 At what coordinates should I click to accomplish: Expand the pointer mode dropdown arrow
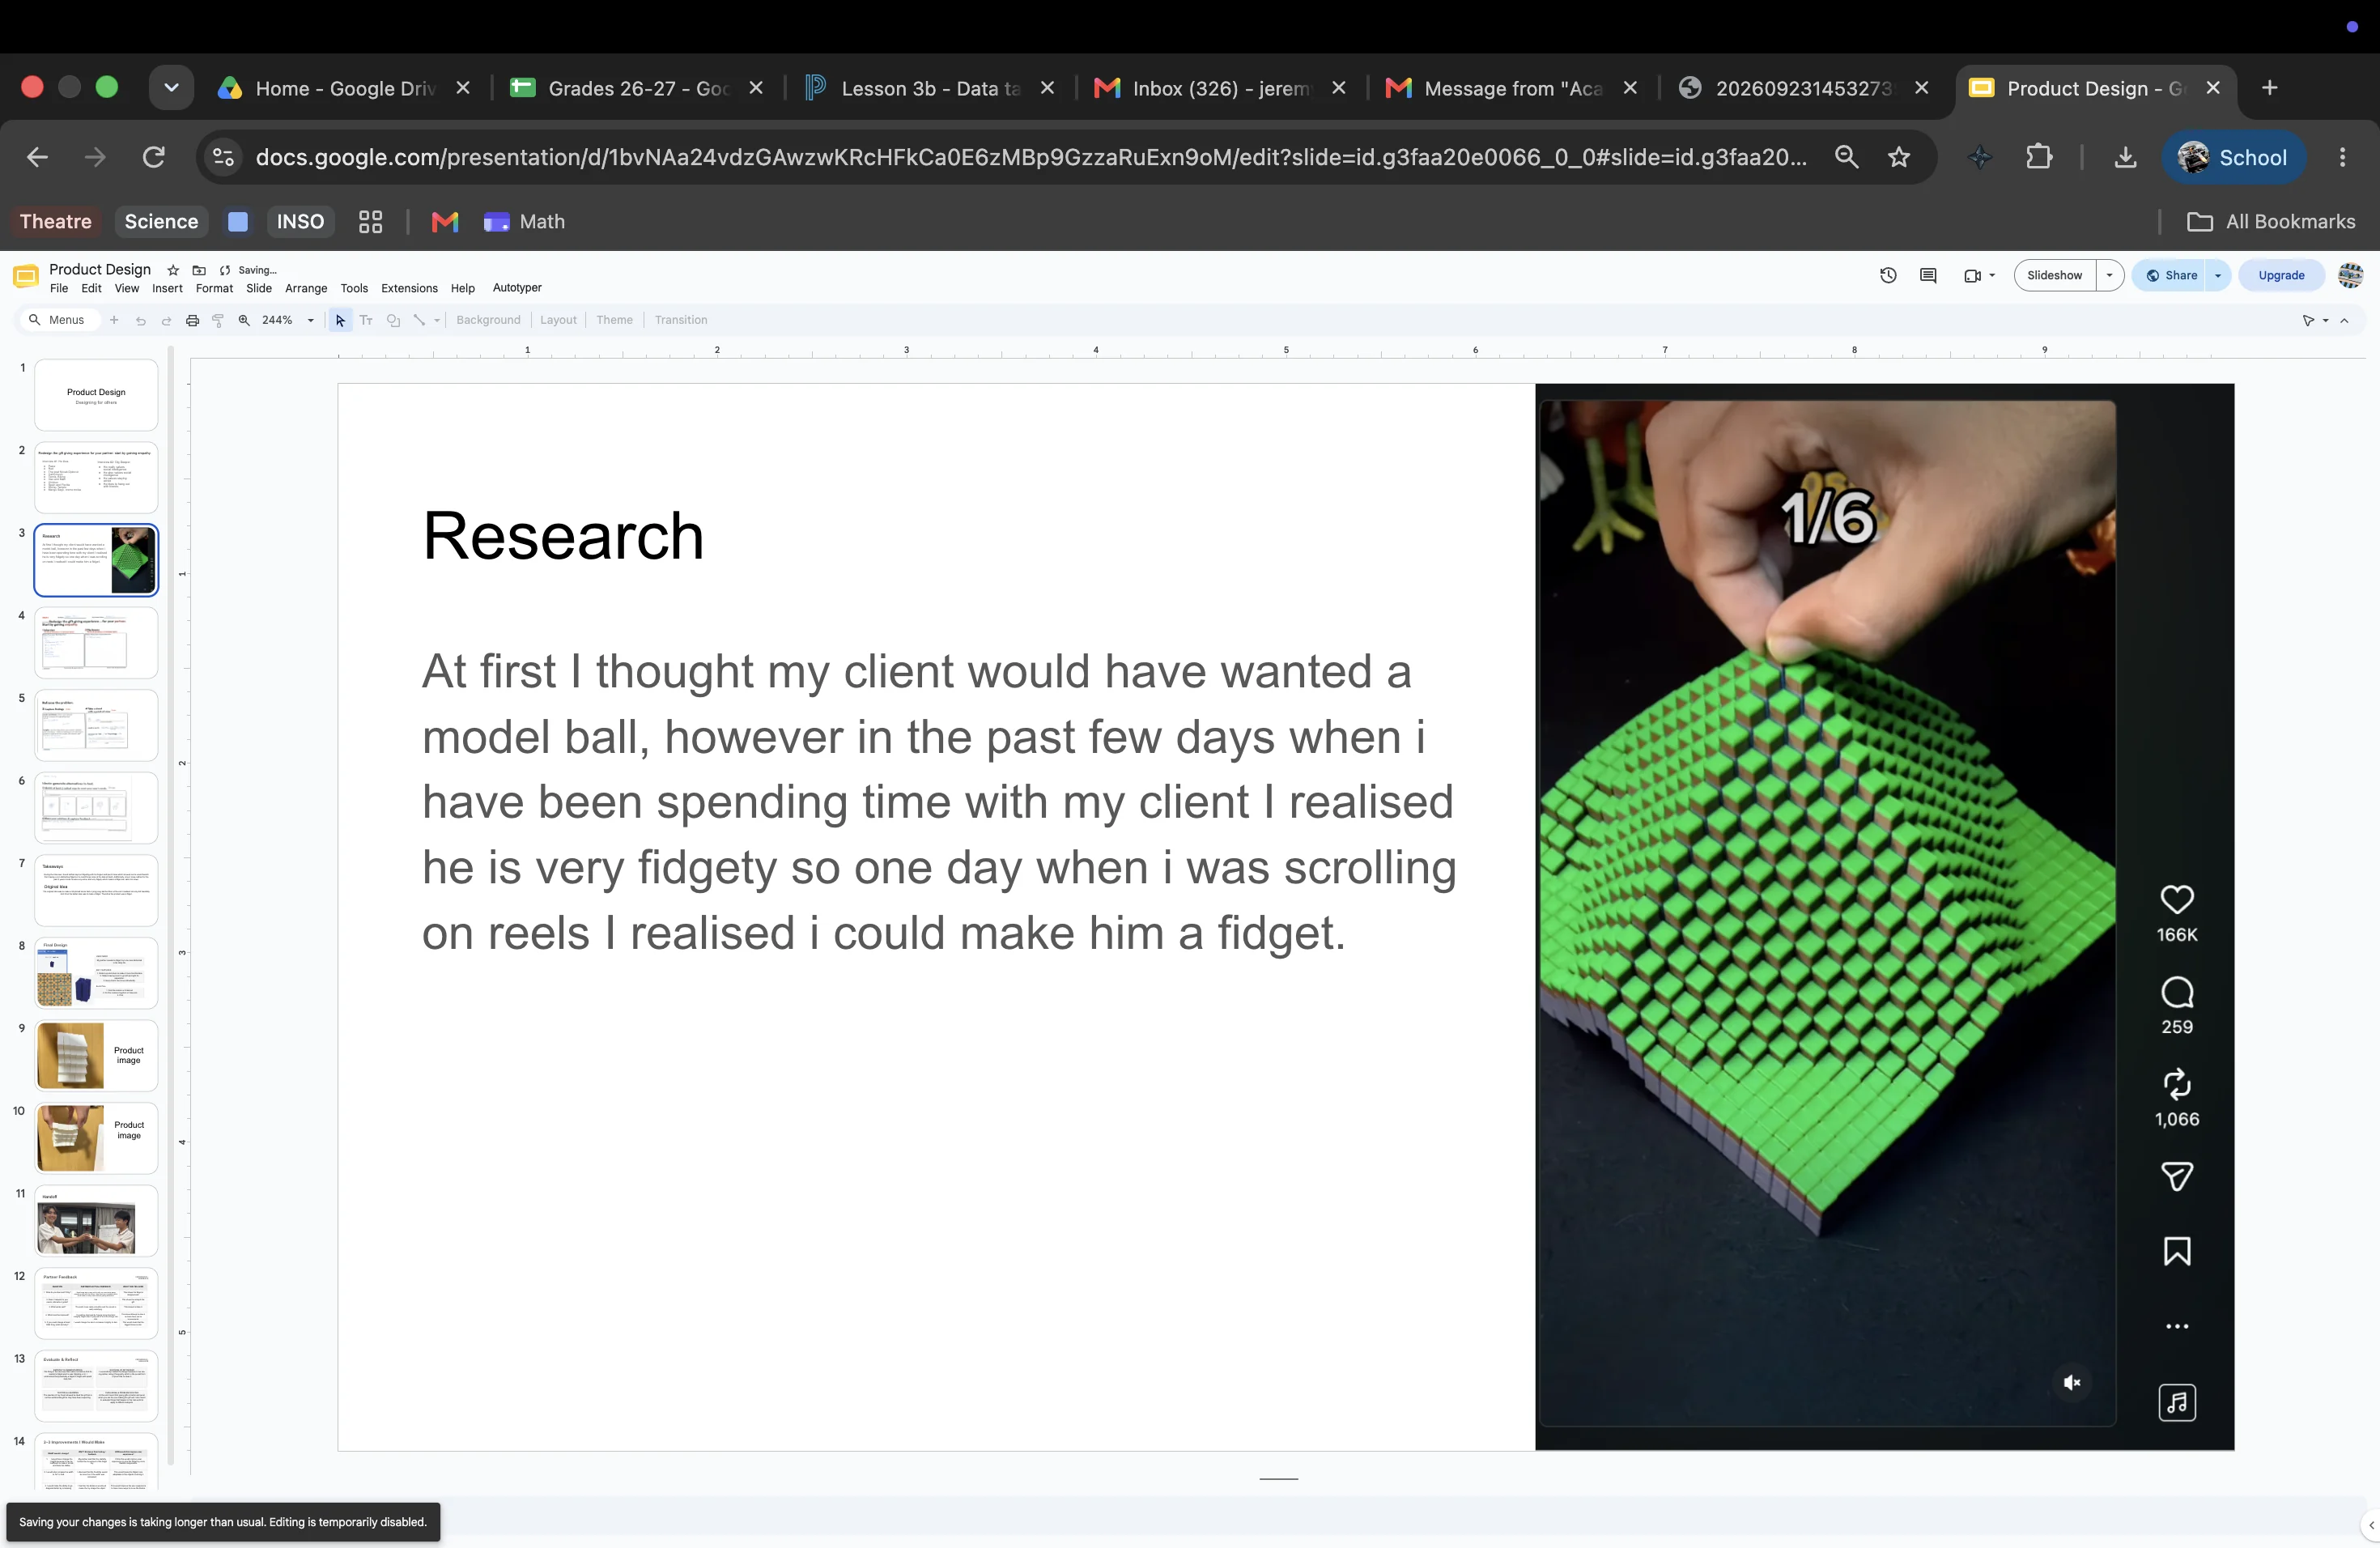pyautogui.click(x=2325, y=320)
